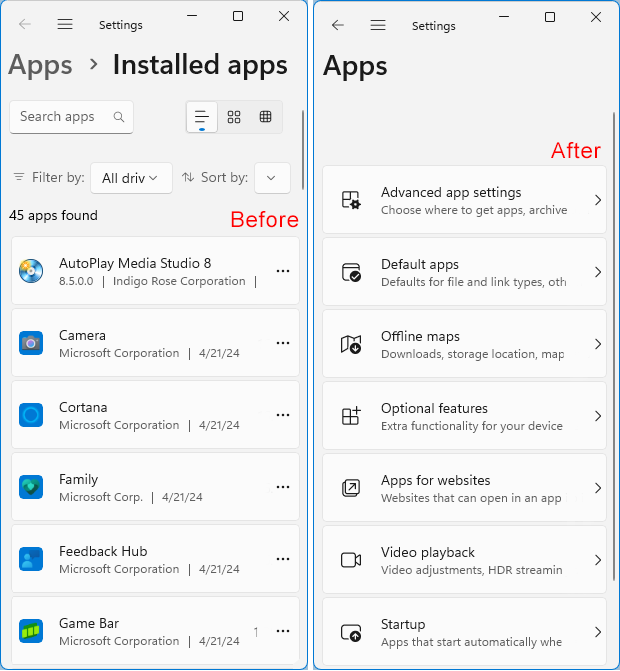Switch to list view layout

click(x=202, y=117)
